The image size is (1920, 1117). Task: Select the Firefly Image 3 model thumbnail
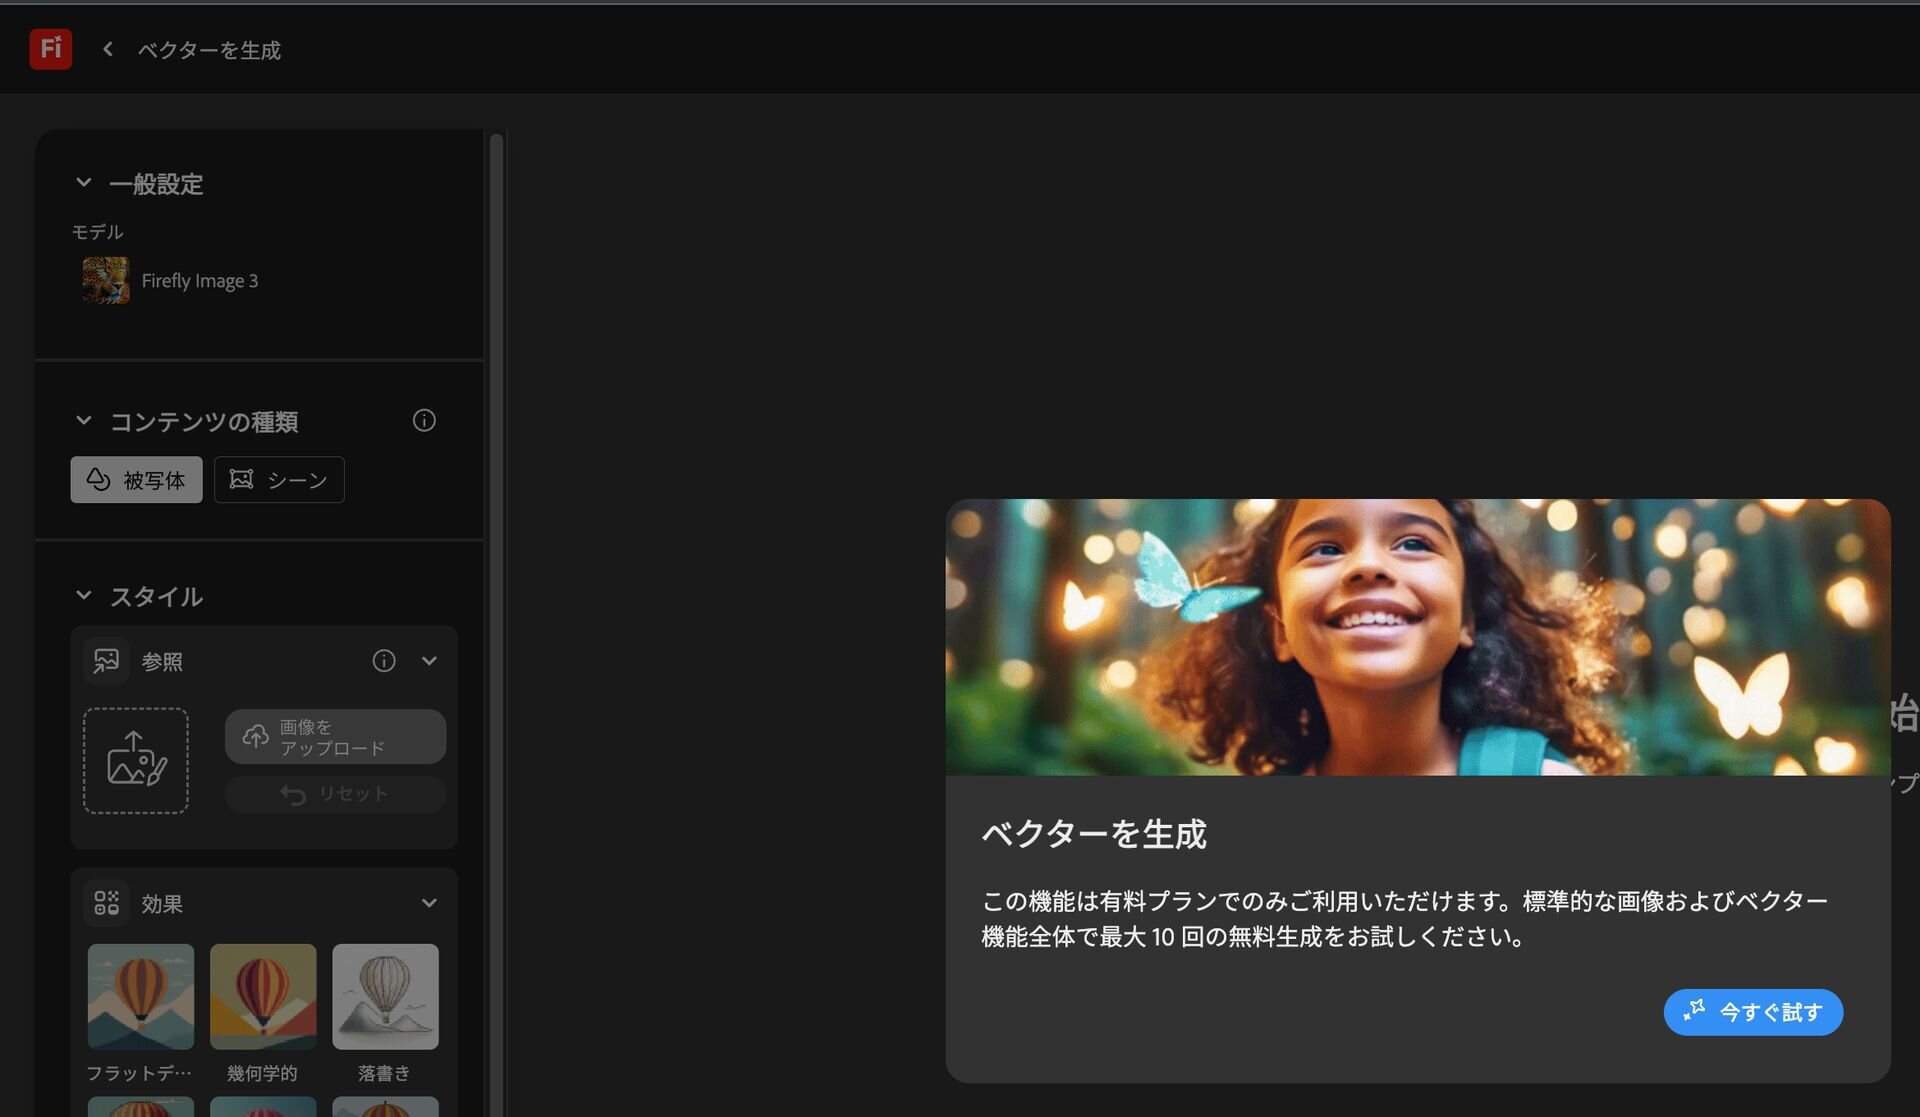[x=105, y=280]
